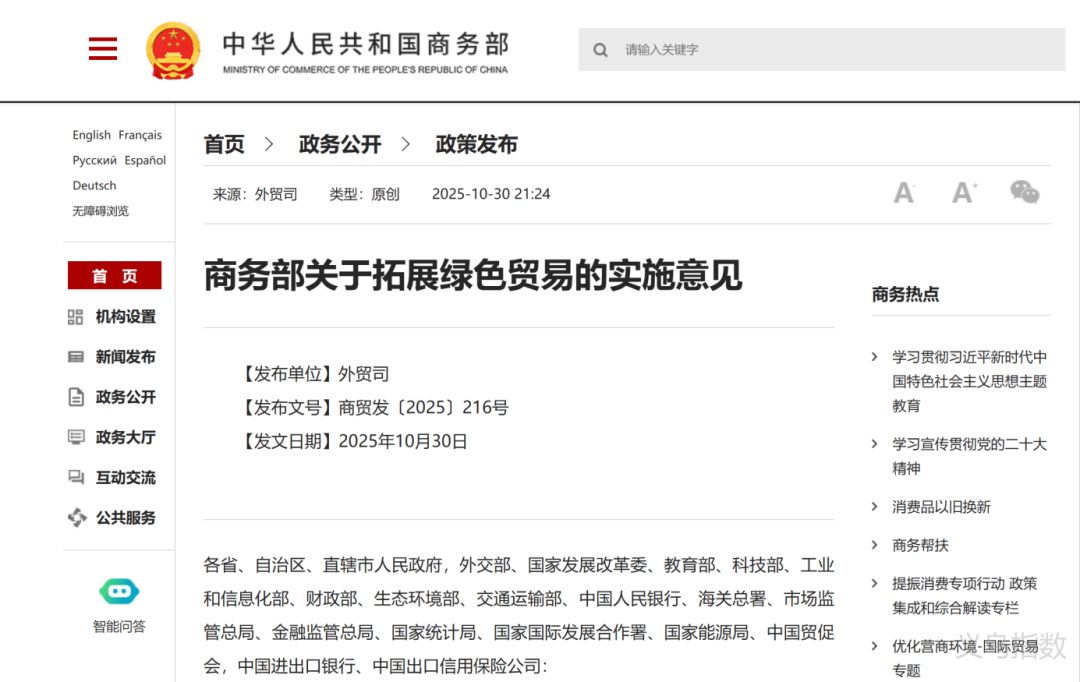Image resolution: width=1080 pixels, height=682 pixels.
Task: Switch site language to Français
Action: click(x=140, y=135)
